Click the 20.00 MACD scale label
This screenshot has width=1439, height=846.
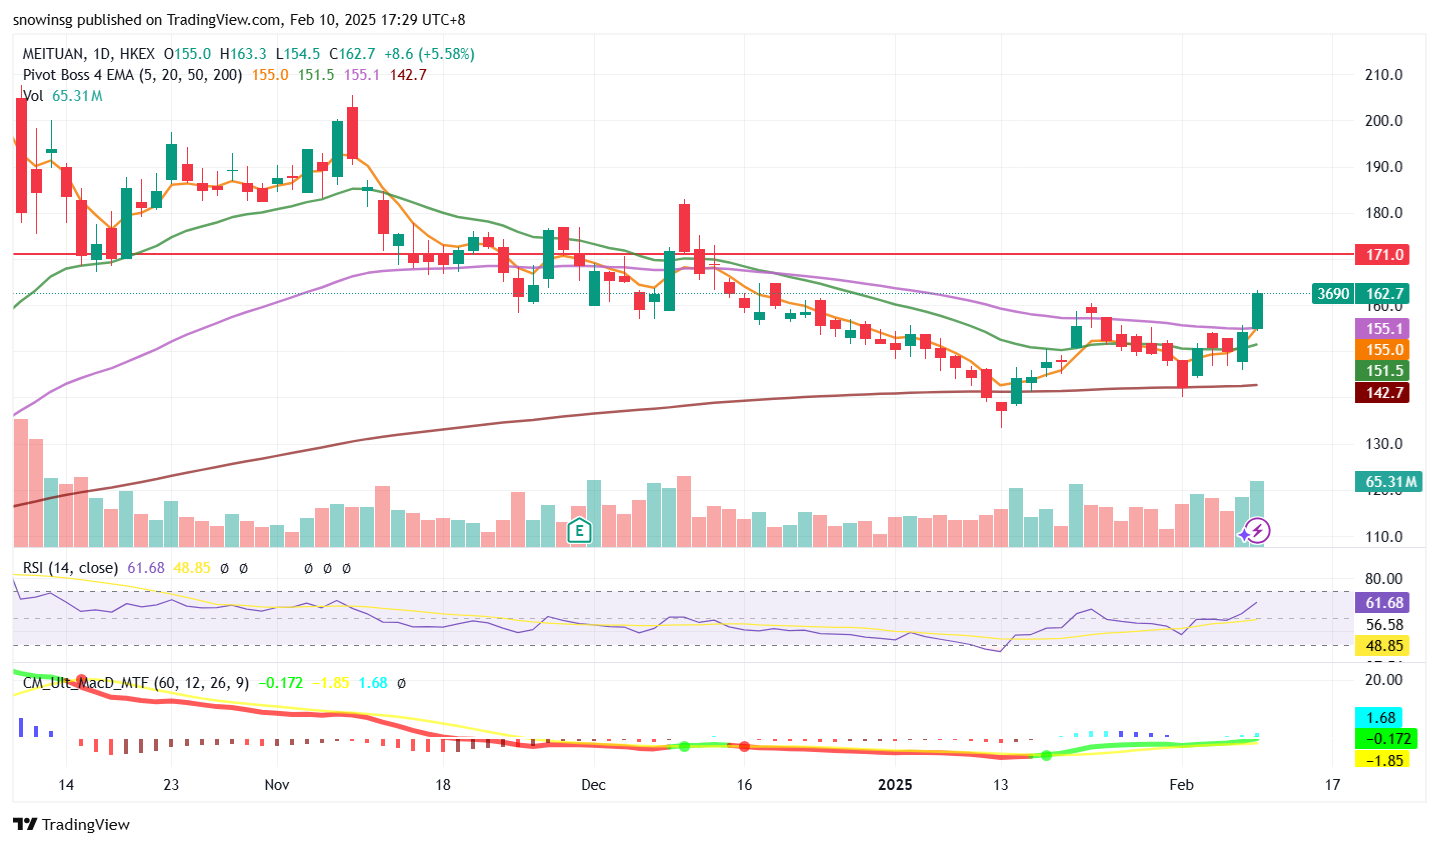coord(1384,680)
